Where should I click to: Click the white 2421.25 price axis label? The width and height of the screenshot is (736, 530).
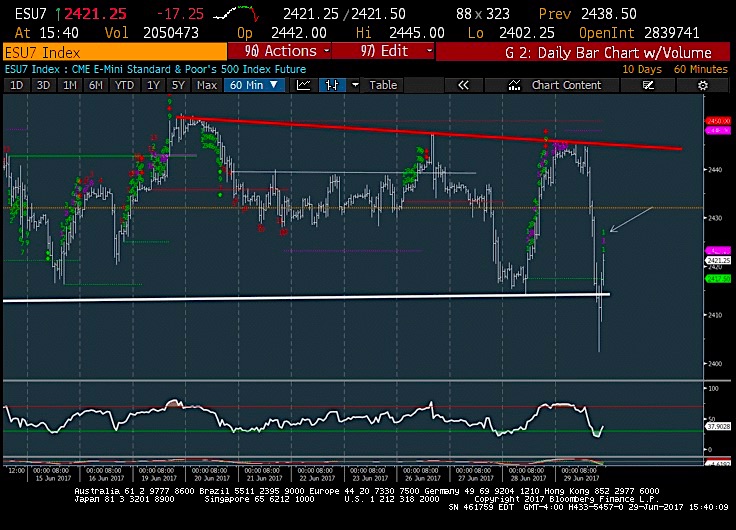(719, 260)
